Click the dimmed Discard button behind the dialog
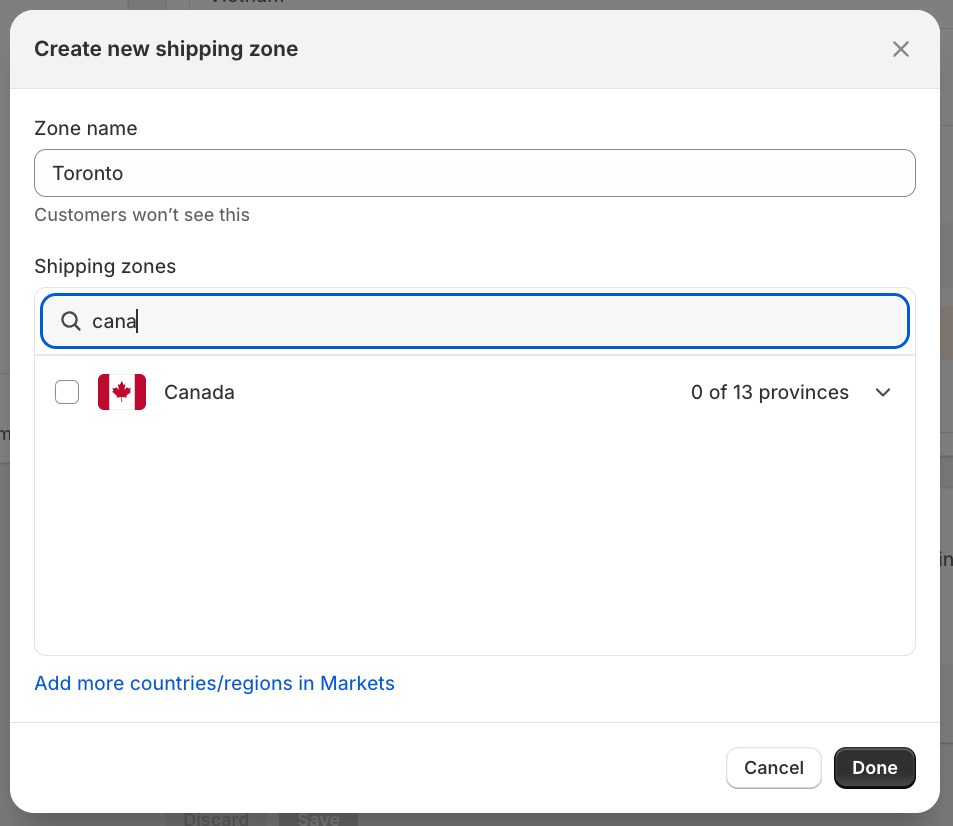953x826 pixels. (x=216, y=819)
